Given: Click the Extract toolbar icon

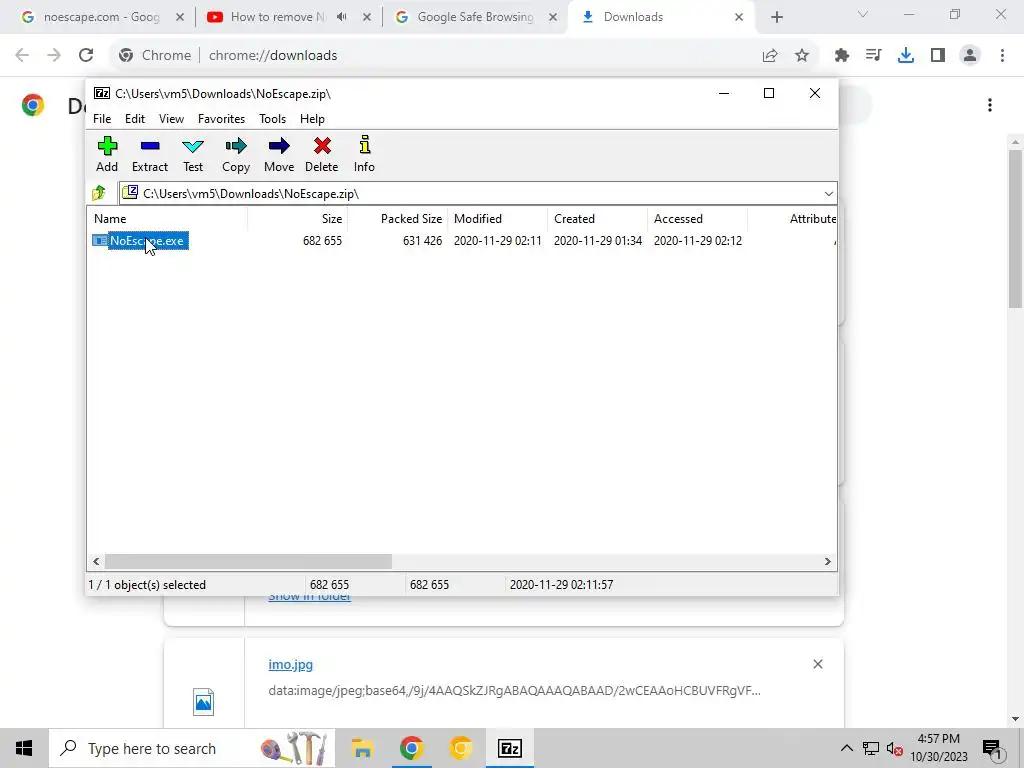Looking at the screenshot, I should [150, 154].
